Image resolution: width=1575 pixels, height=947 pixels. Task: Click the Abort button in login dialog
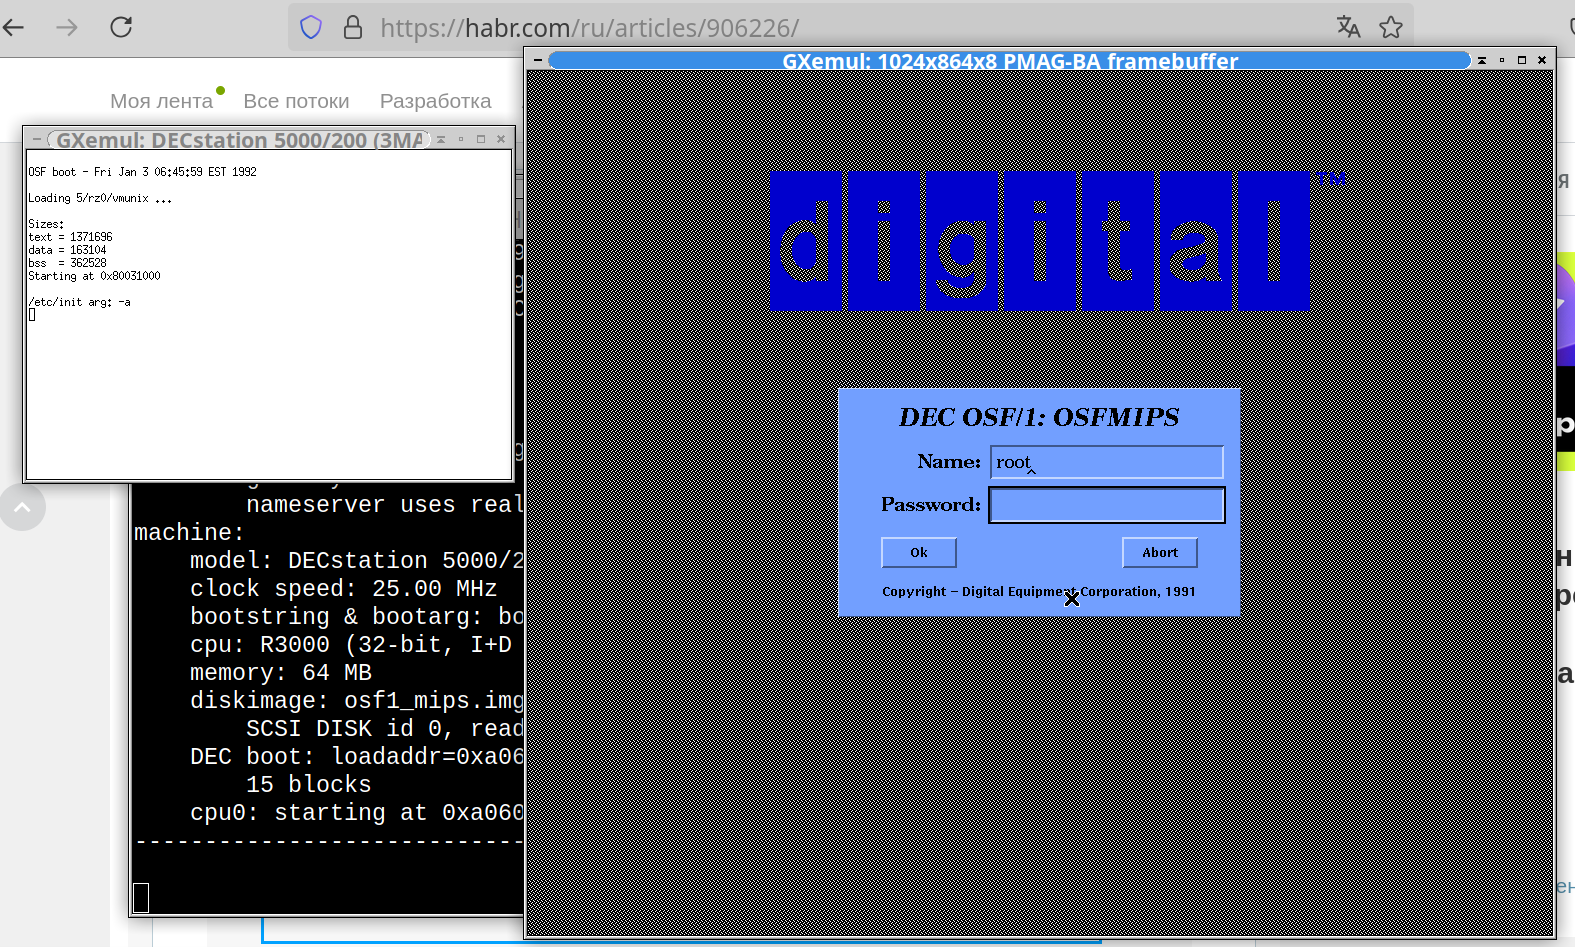click(1160, 553)
